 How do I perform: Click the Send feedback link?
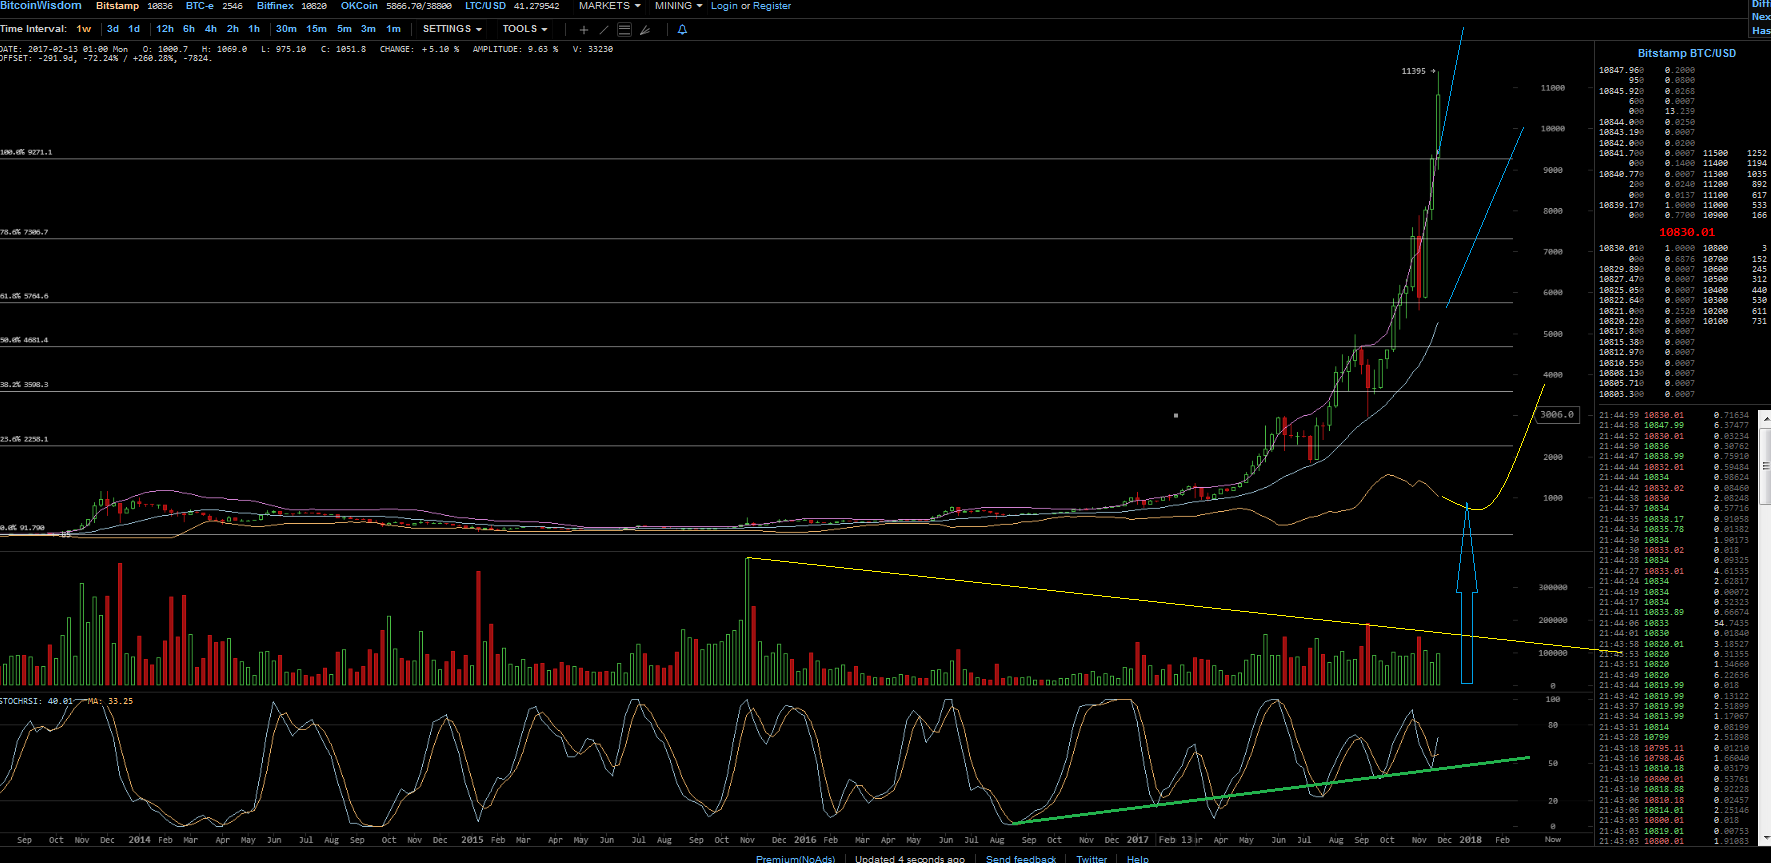click(1021, 858)
